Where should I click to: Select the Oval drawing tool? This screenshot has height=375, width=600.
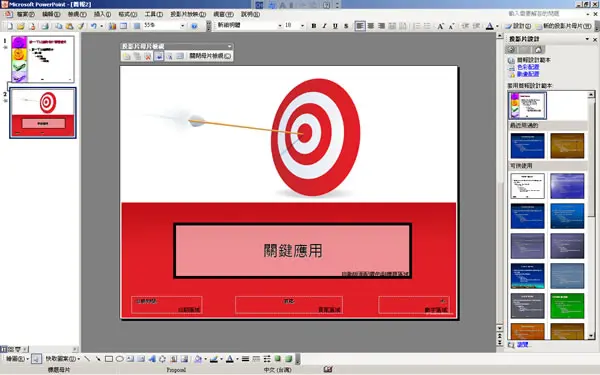tap(119, 359)
